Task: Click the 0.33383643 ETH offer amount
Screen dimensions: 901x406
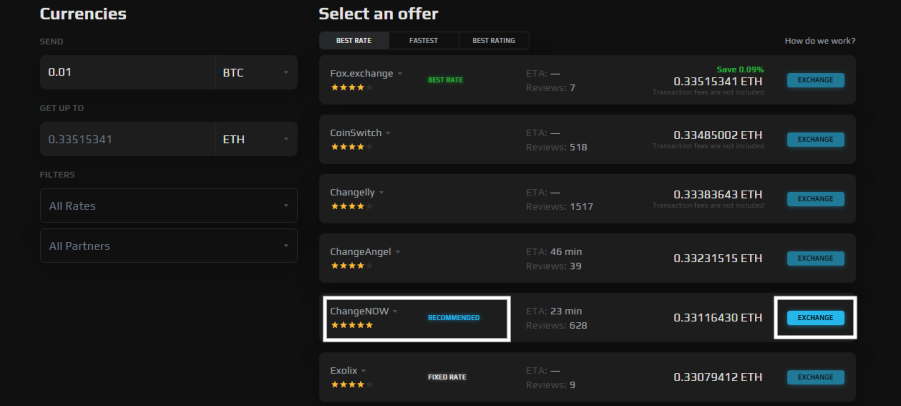Action: [718, 194]
